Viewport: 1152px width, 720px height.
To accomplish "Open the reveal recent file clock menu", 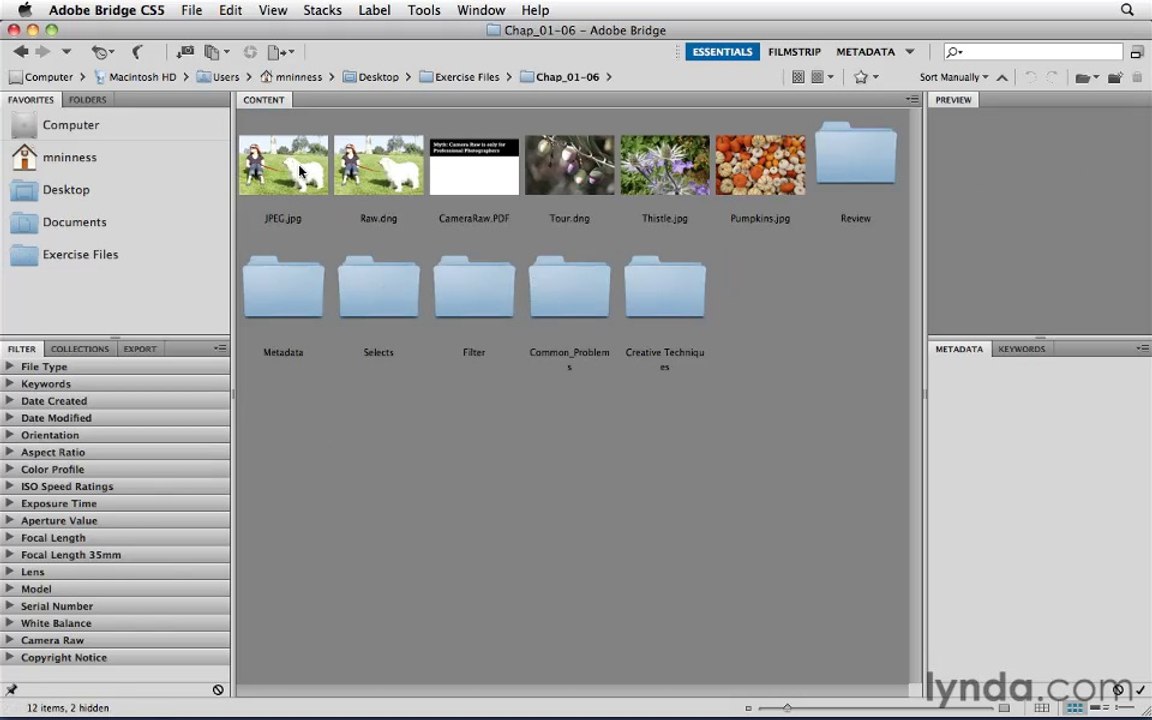I will pos(102,52).
